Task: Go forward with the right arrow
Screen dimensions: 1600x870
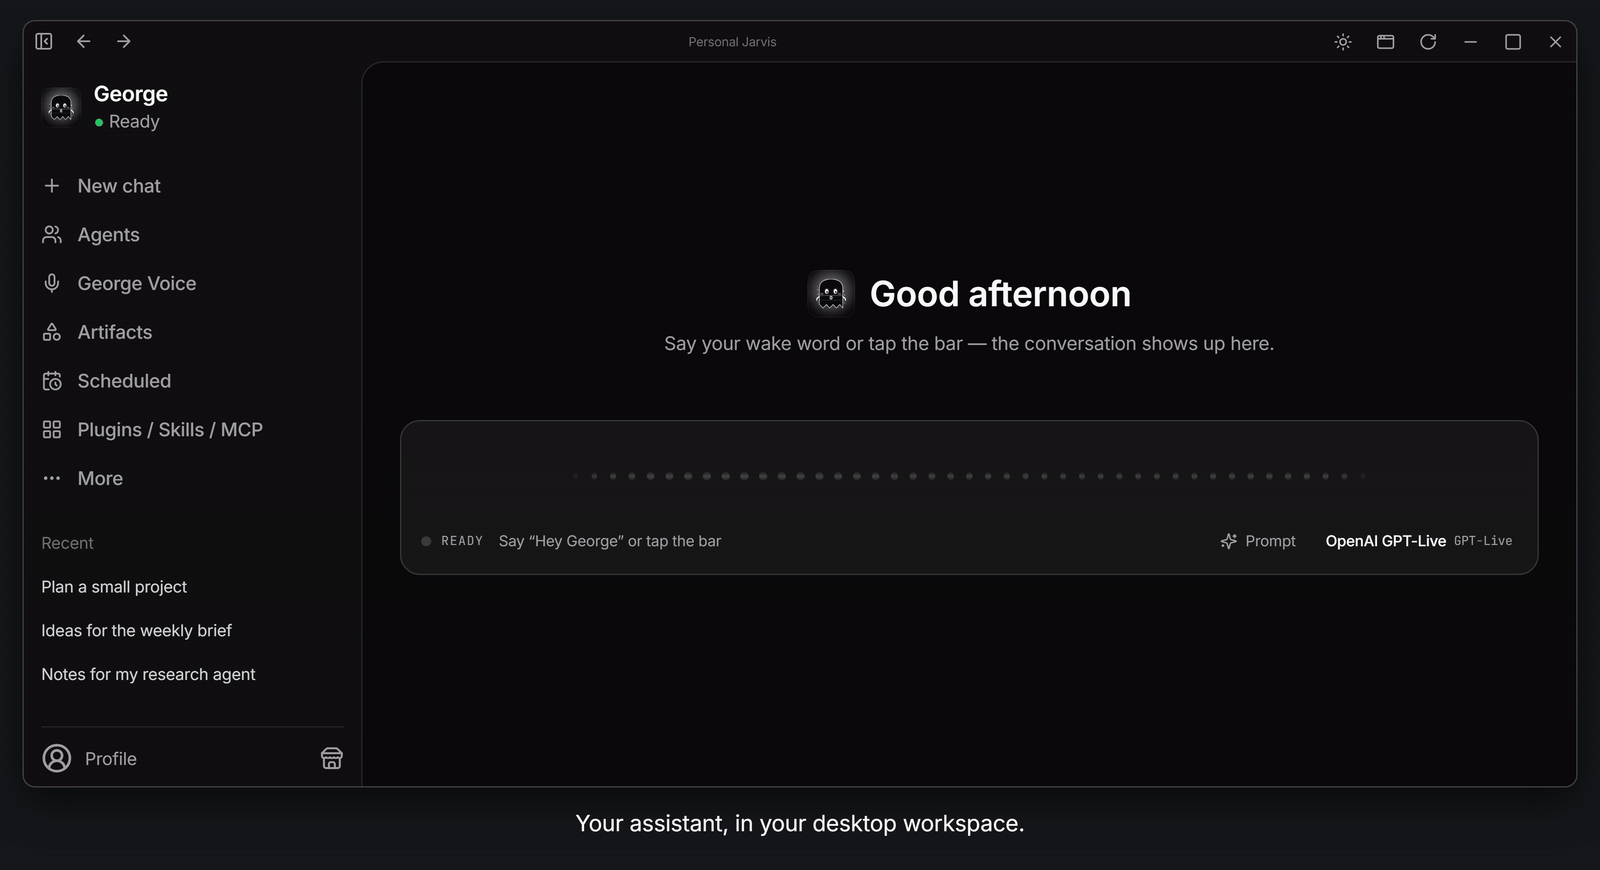Action: pos(124,41)
